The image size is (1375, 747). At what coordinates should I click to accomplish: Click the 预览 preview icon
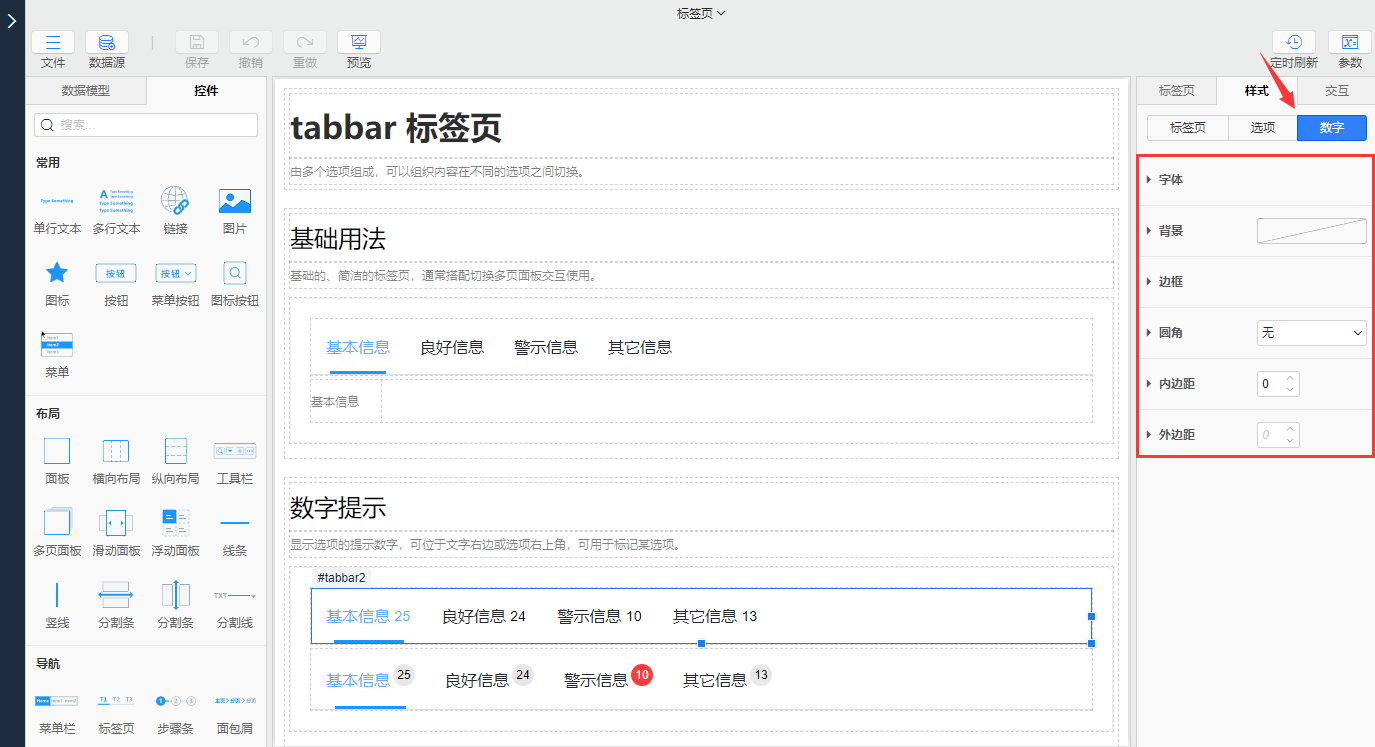click(x=358, y=43)
